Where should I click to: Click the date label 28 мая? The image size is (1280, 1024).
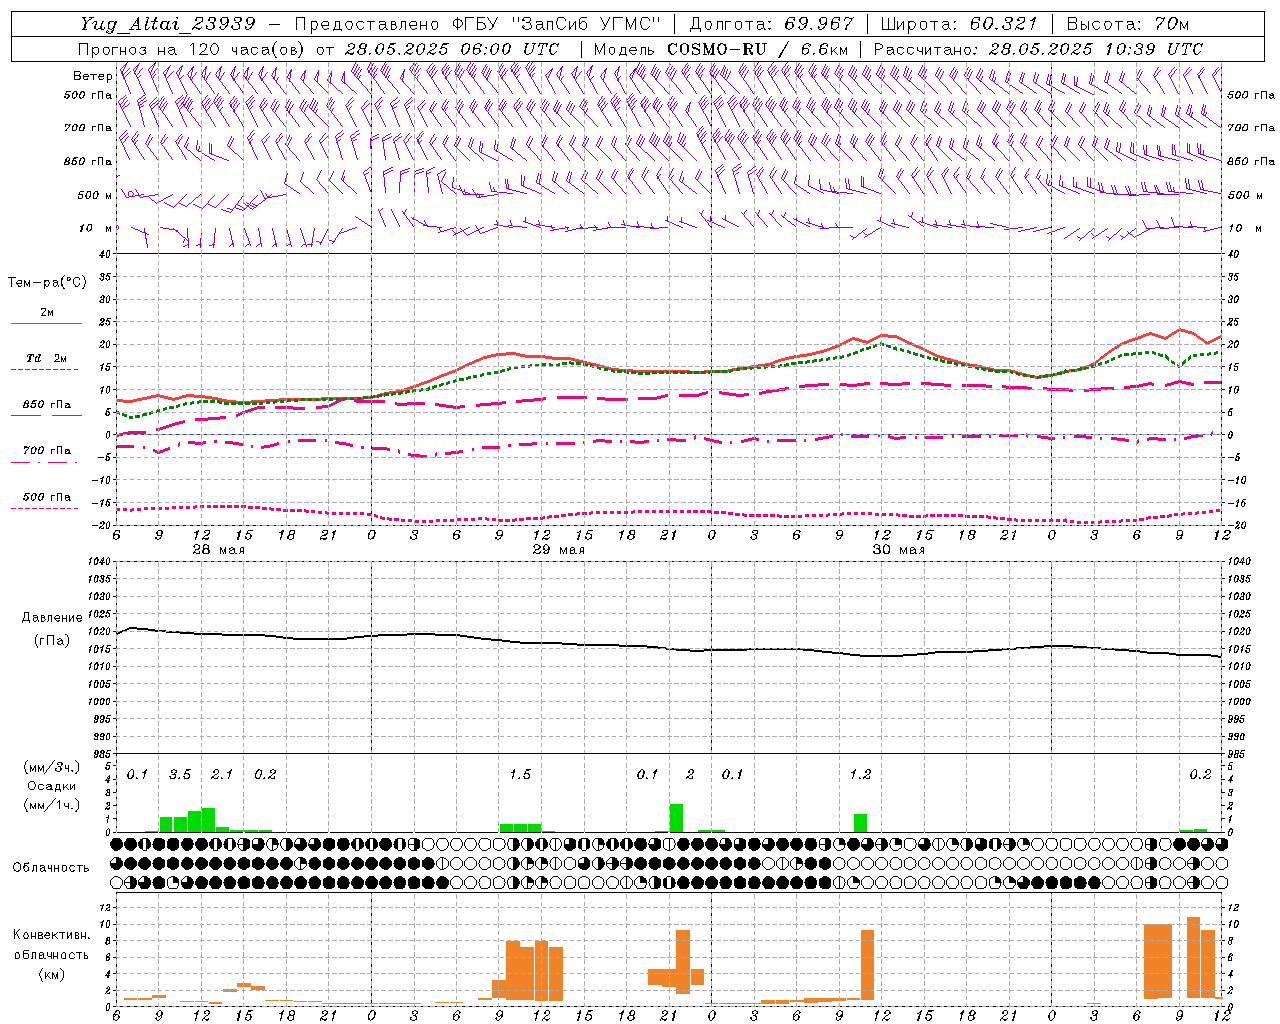pos(218,550)
